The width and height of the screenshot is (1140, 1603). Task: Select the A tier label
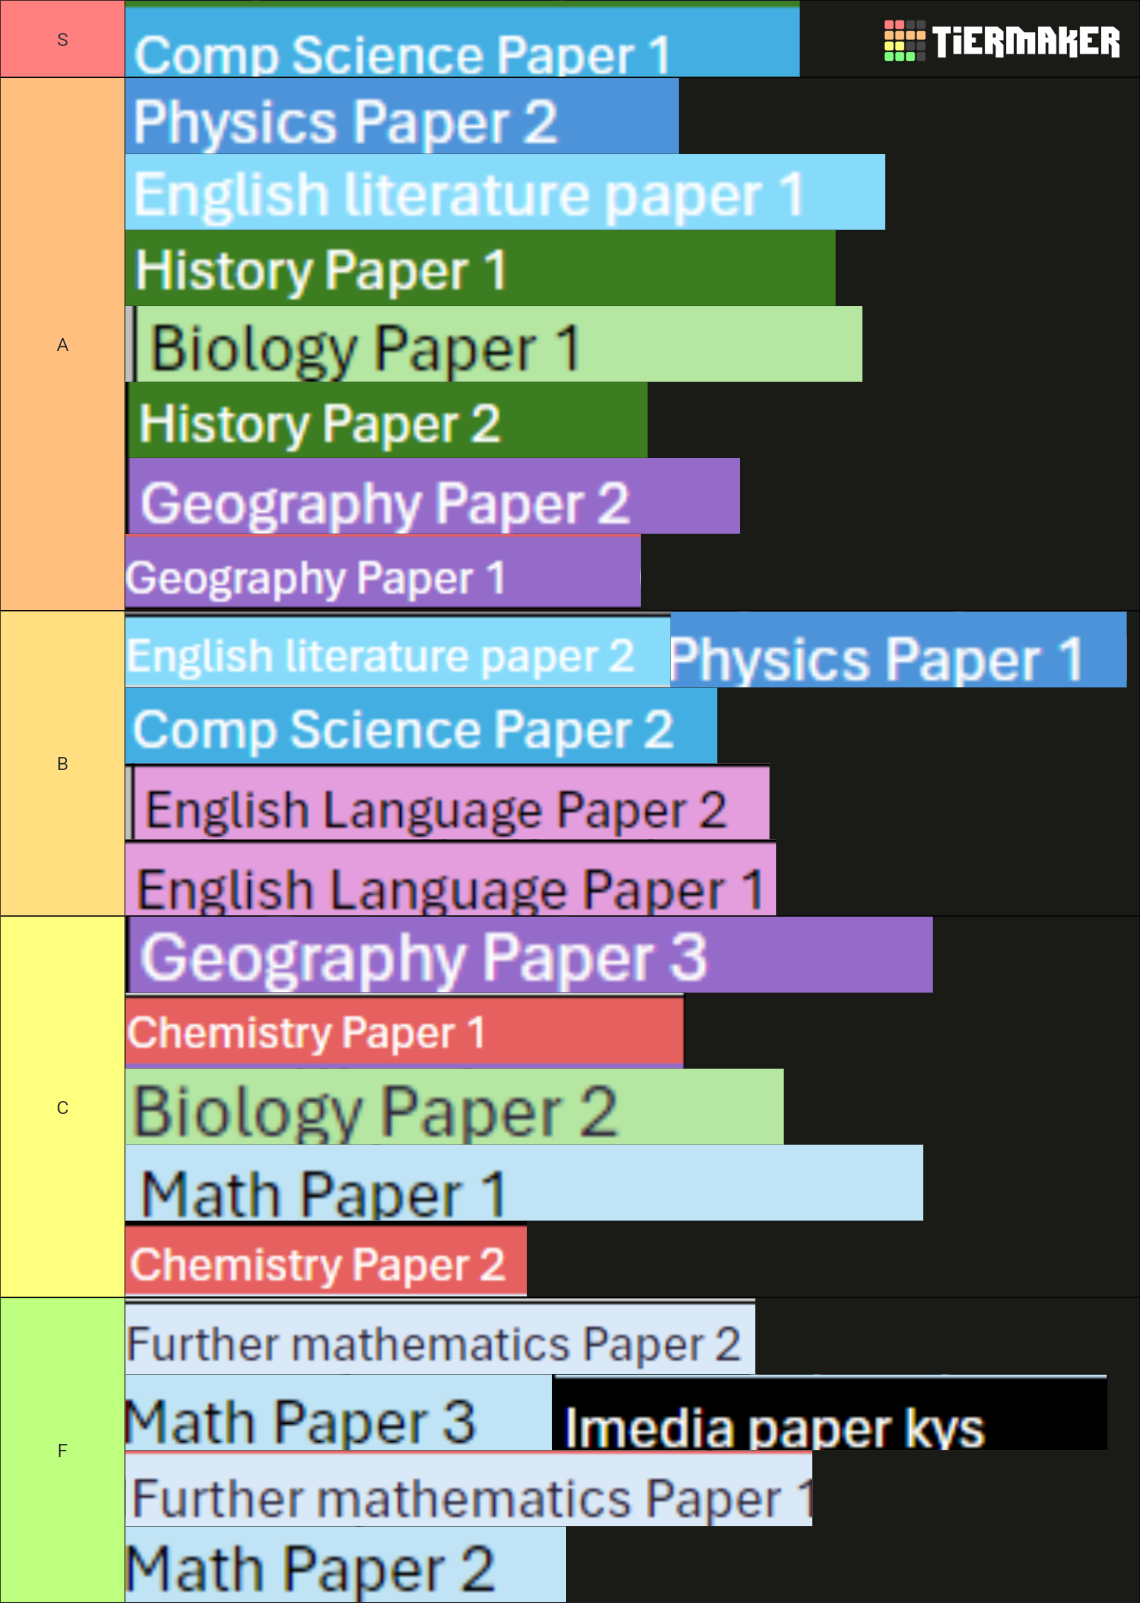[x=63, y=344]
